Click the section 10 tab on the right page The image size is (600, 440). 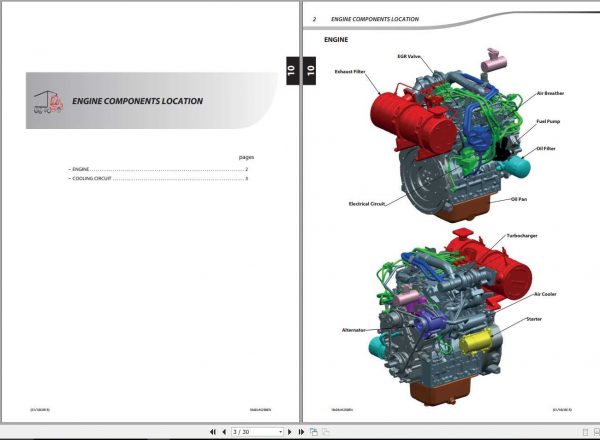click(310, 70)
